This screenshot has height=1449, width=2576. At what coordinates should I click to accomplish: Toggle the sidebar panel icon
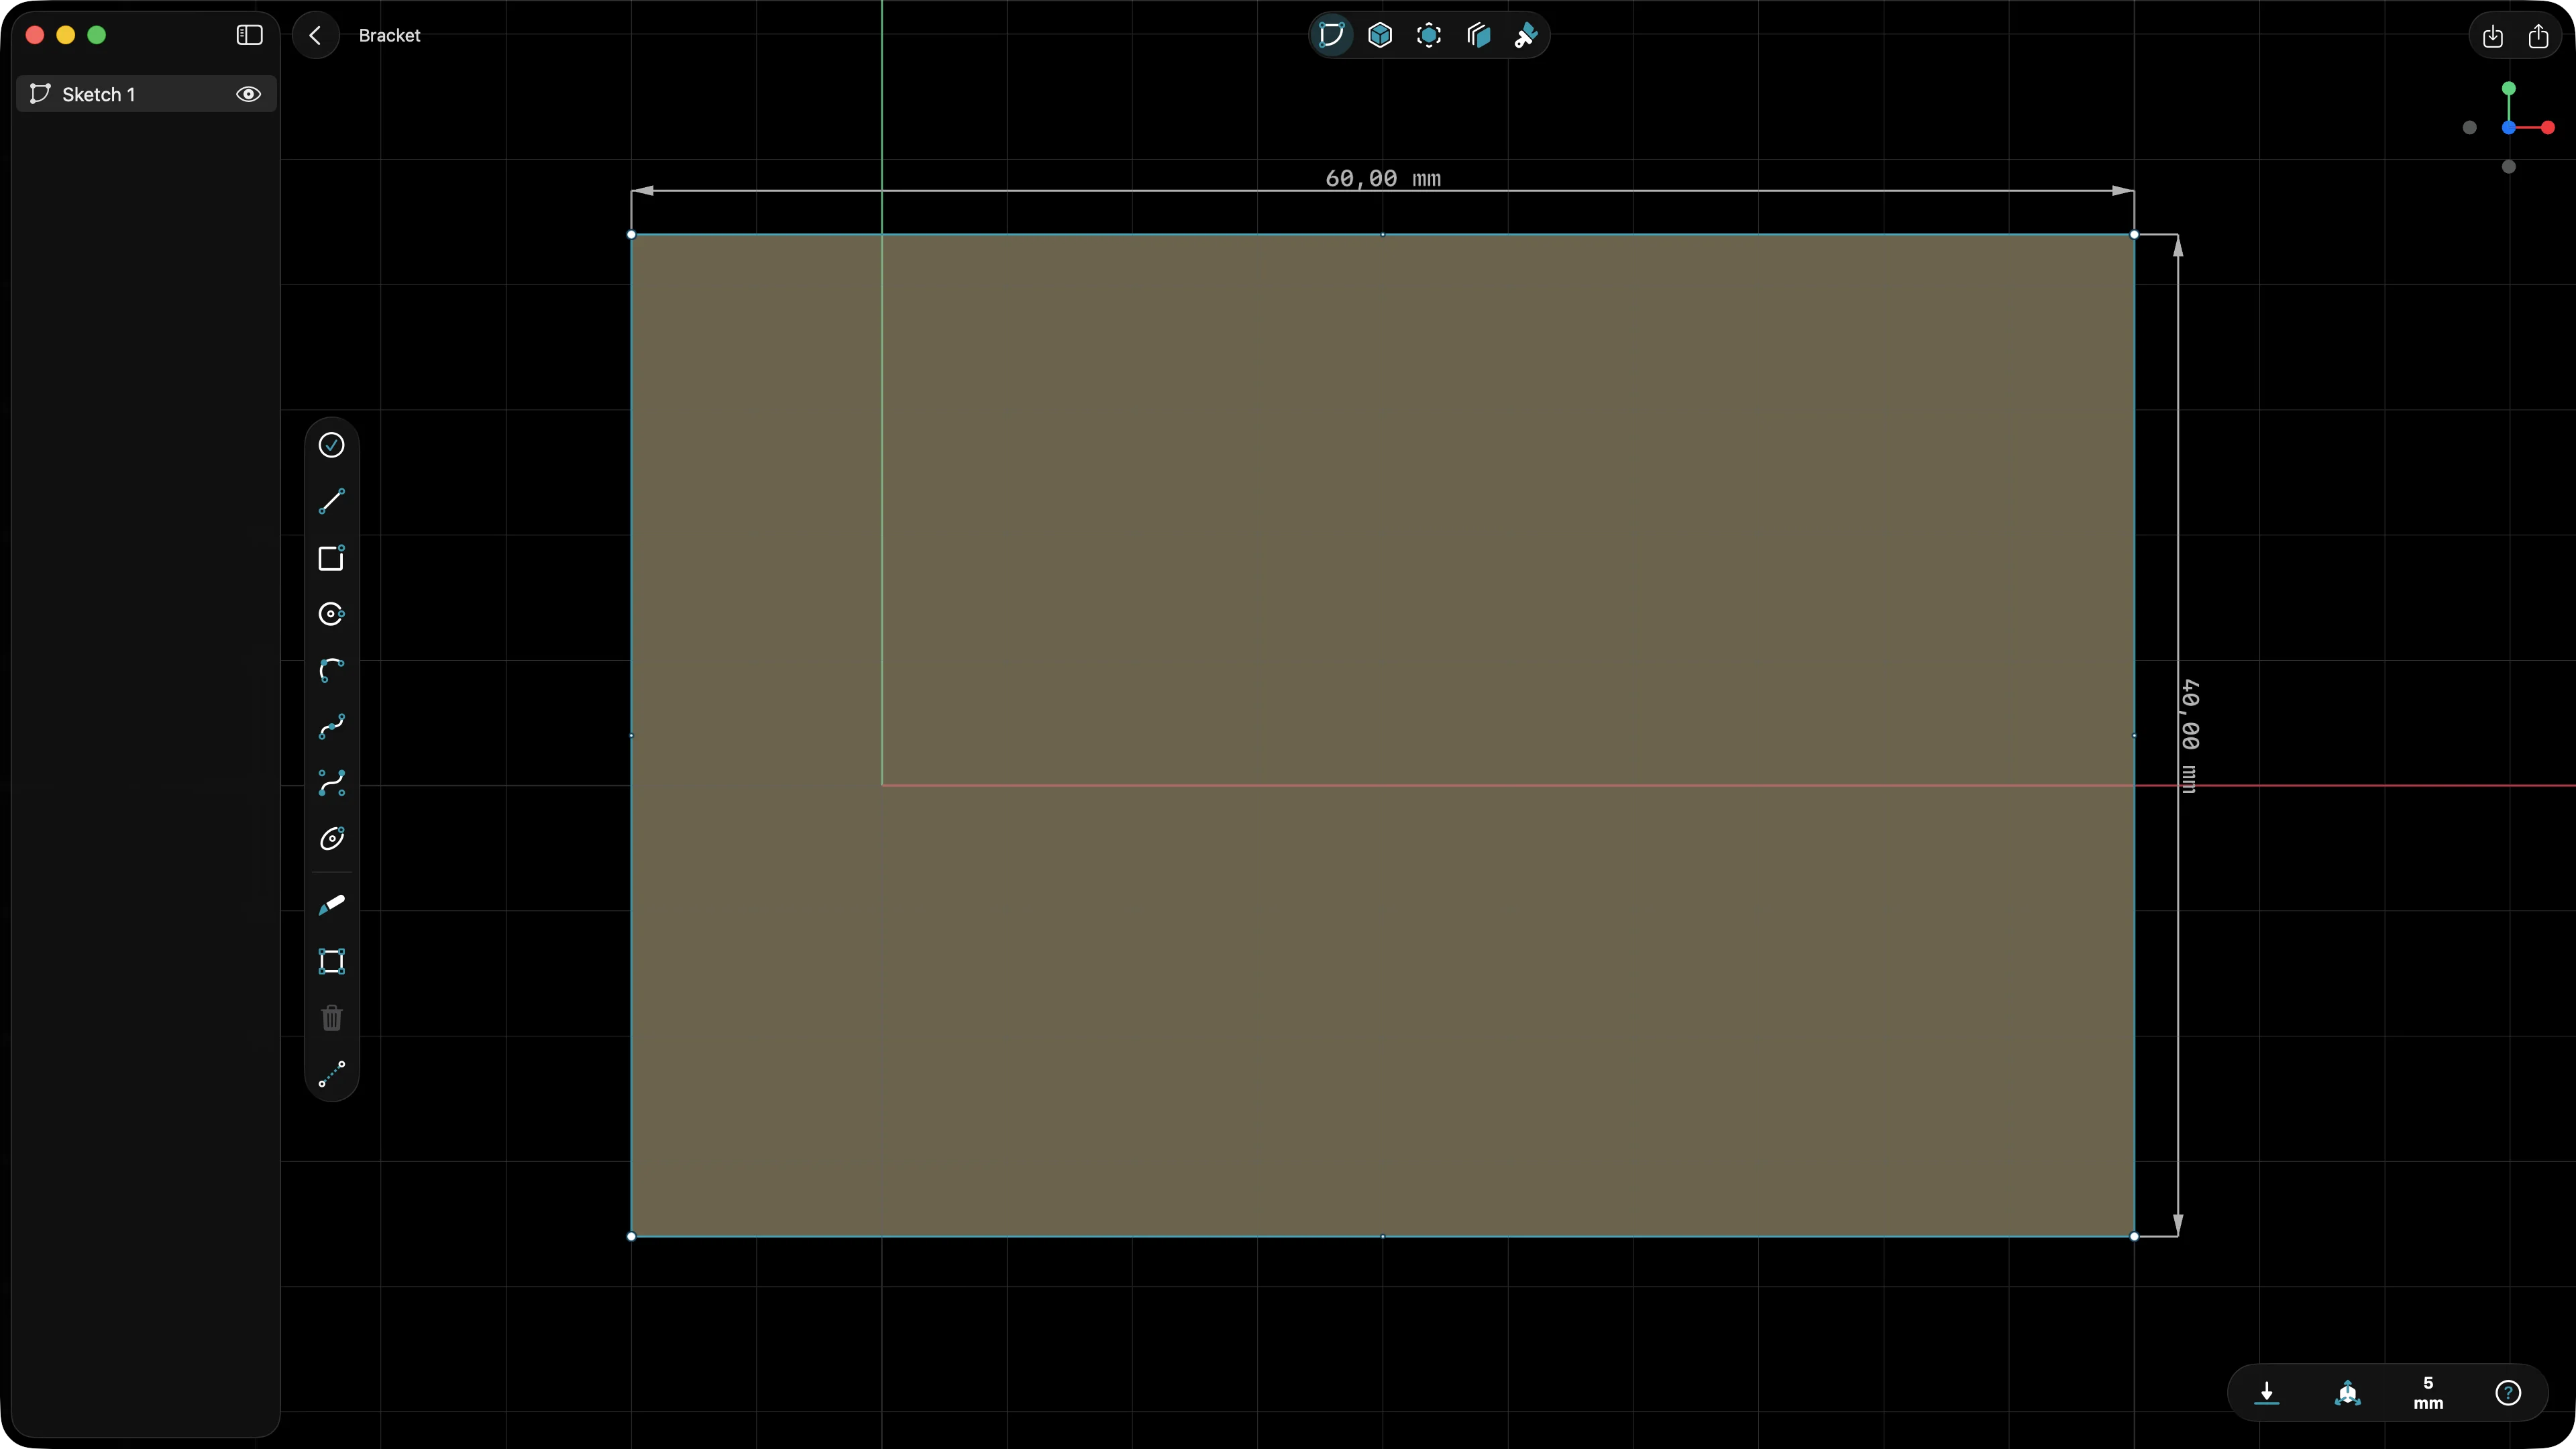(249, 35)
